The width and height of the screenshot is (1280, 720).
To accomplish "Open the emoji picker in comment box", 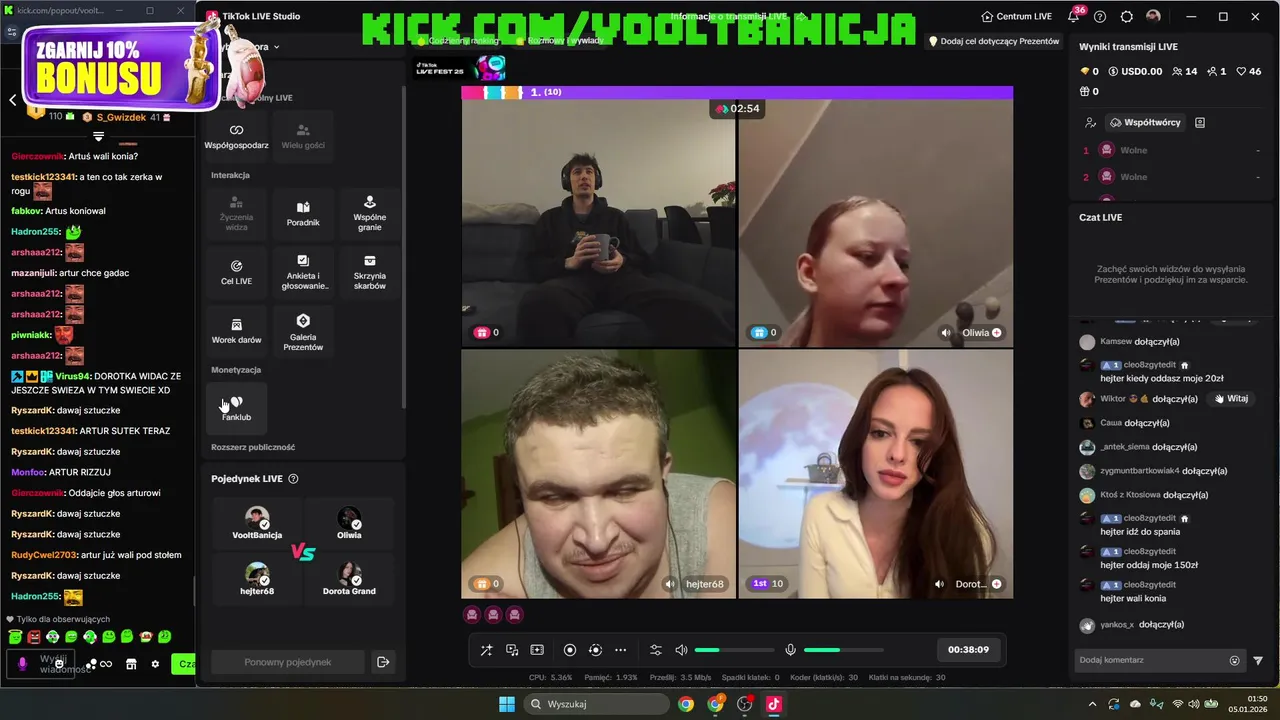I will pos(1234,660).
